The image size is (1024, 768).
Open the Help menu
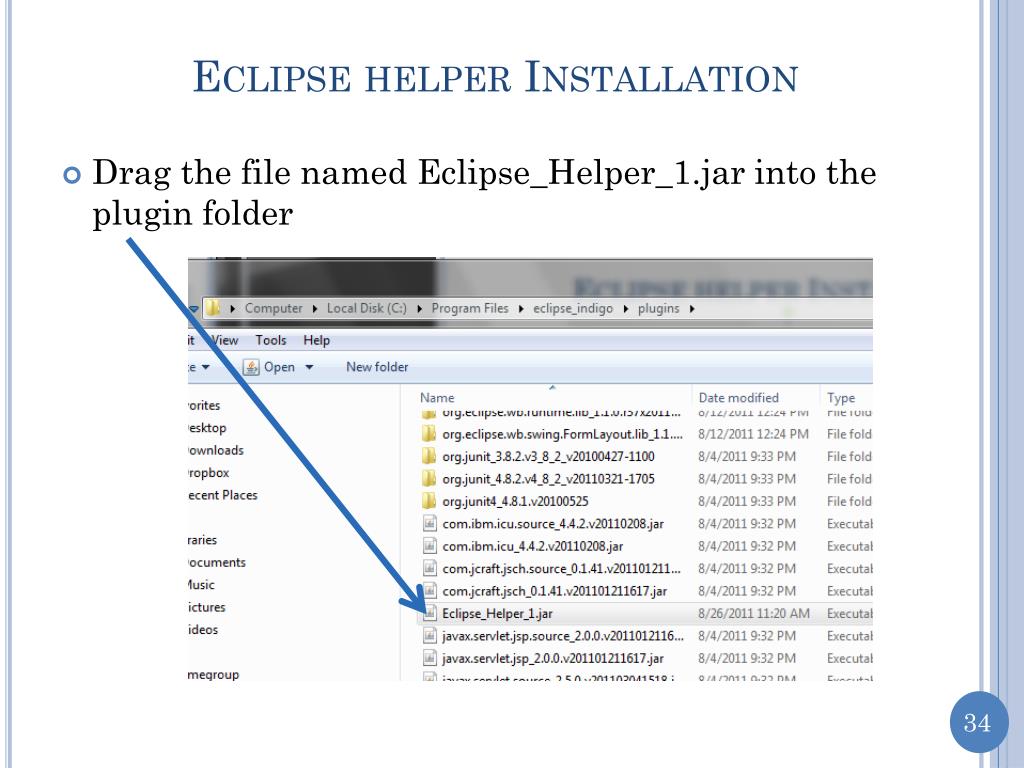[x=316, y=340]
